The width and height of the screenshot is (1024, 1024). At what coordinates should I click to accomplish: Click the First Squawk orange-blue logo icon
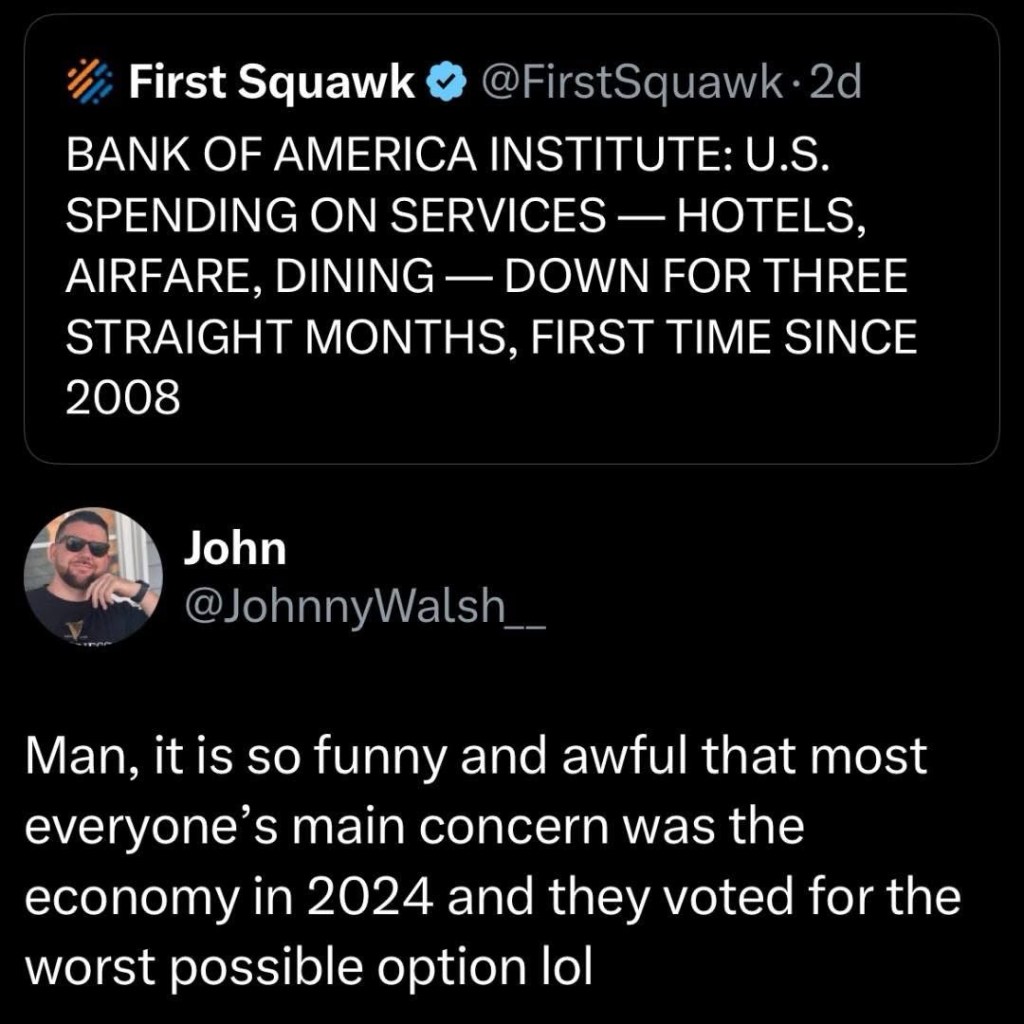coord(90,80)
